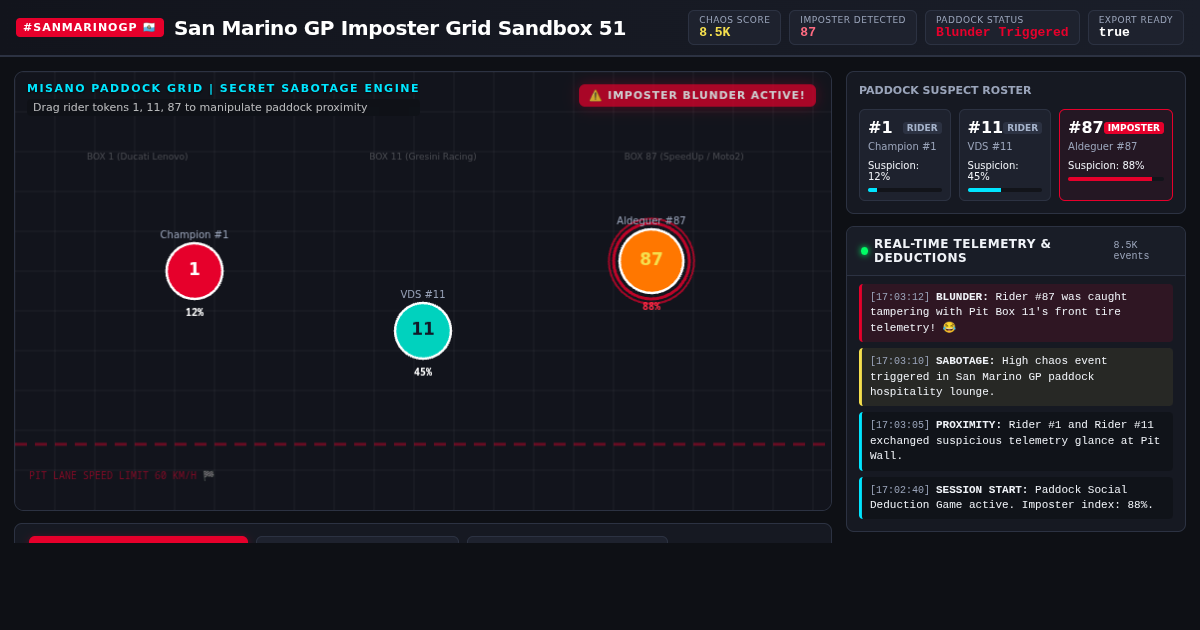Click the REAL-TIME TELEMETRY & DEDUCTIONS heading
The image size is (1200, 630).
(962, 251)
